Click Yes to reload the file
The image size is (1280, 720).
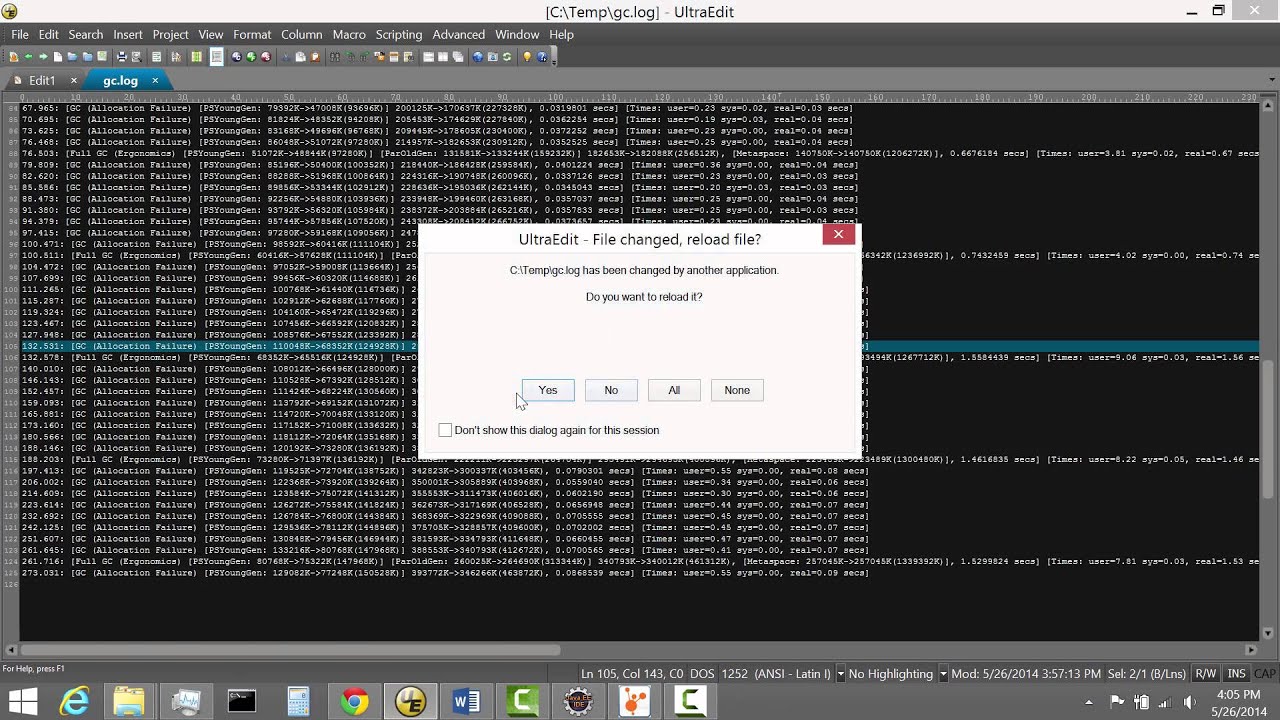[x=548, y=390]
